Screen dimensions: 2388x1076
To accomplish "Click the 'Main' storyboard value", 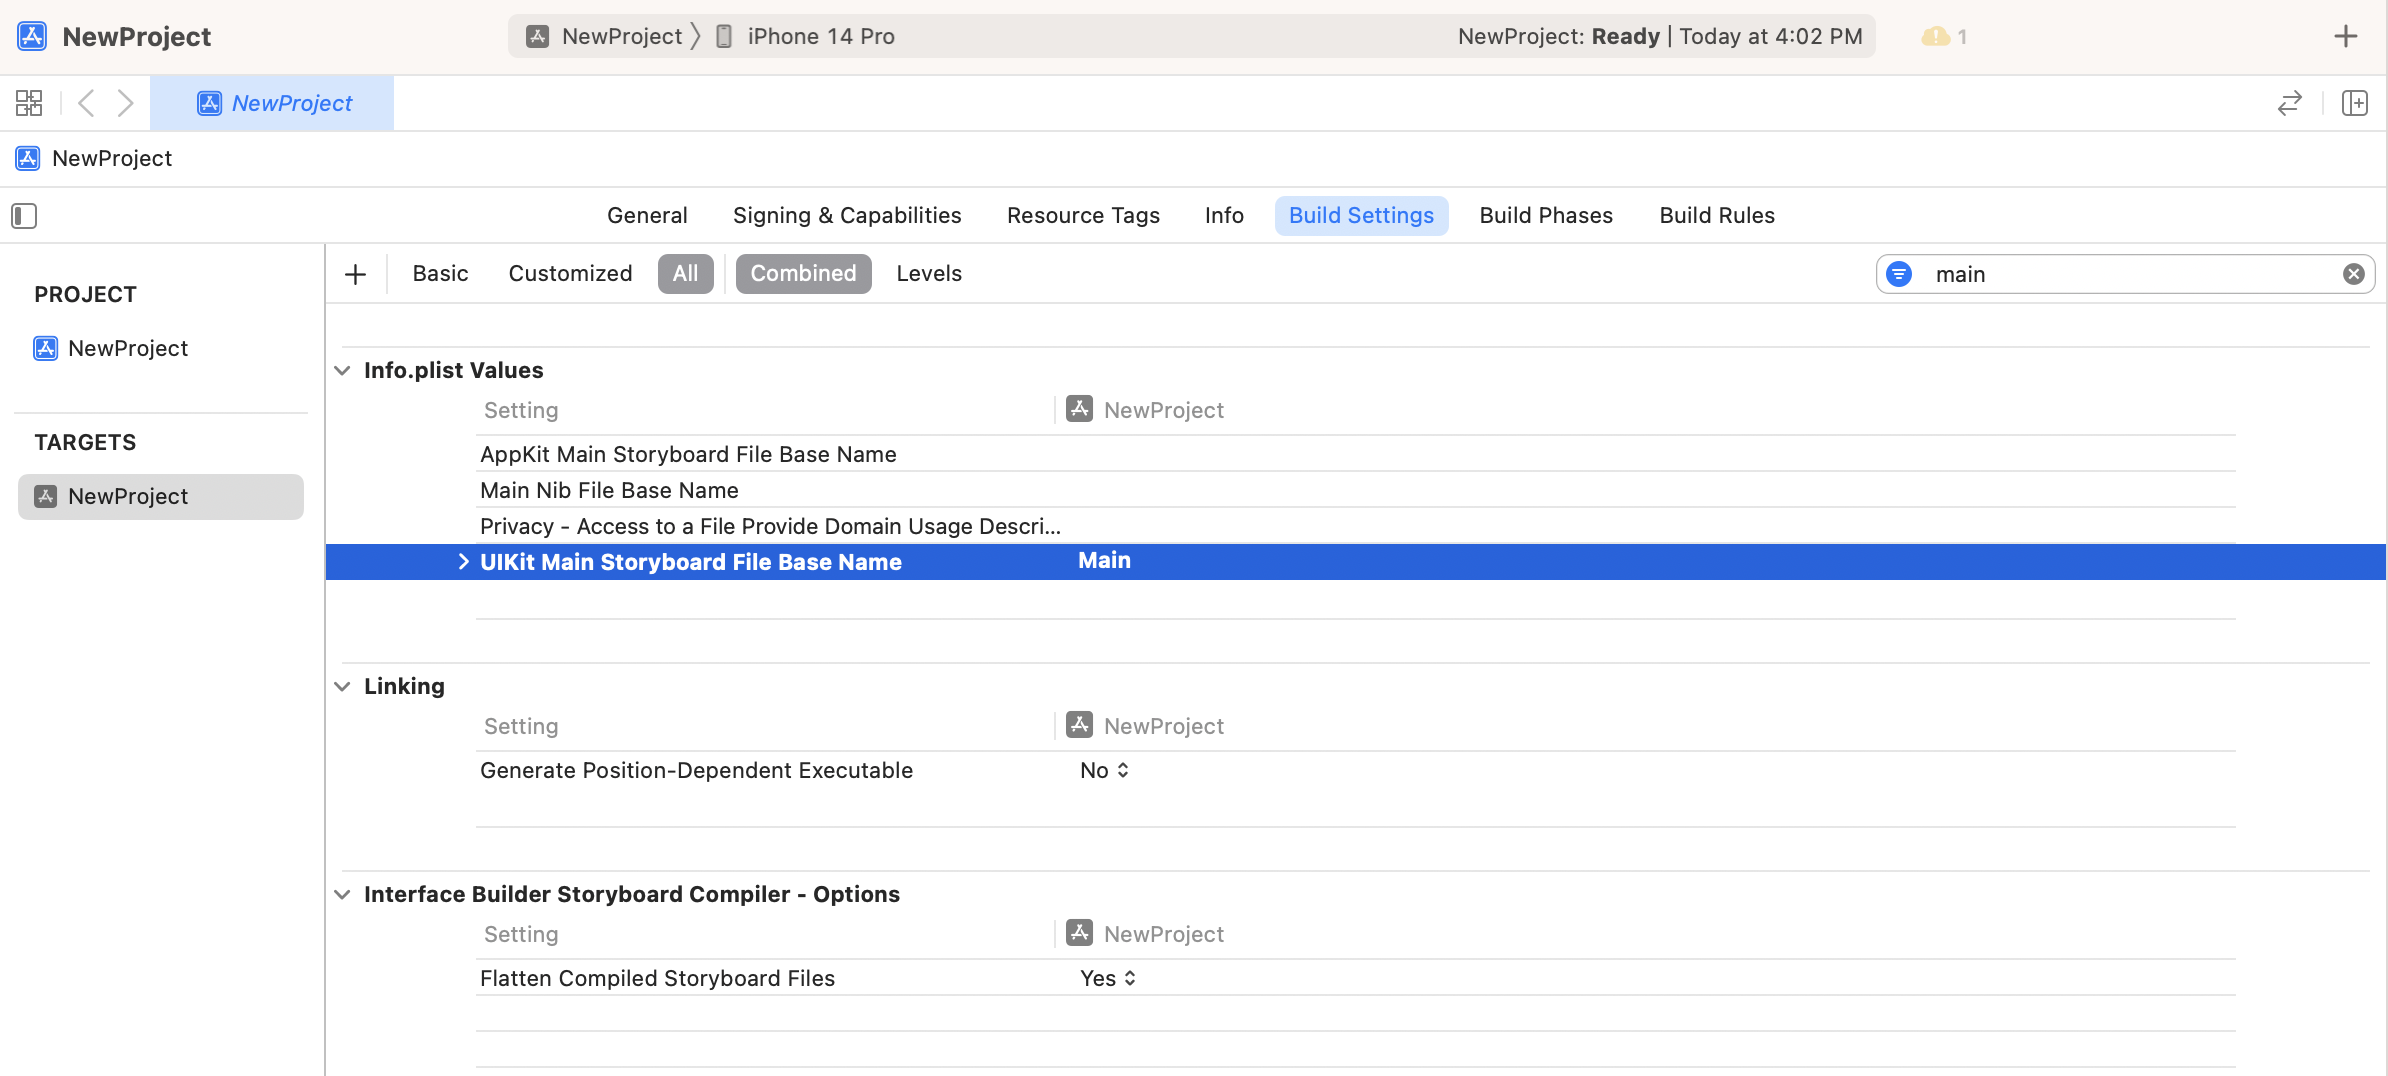I will click(1104, 561).
